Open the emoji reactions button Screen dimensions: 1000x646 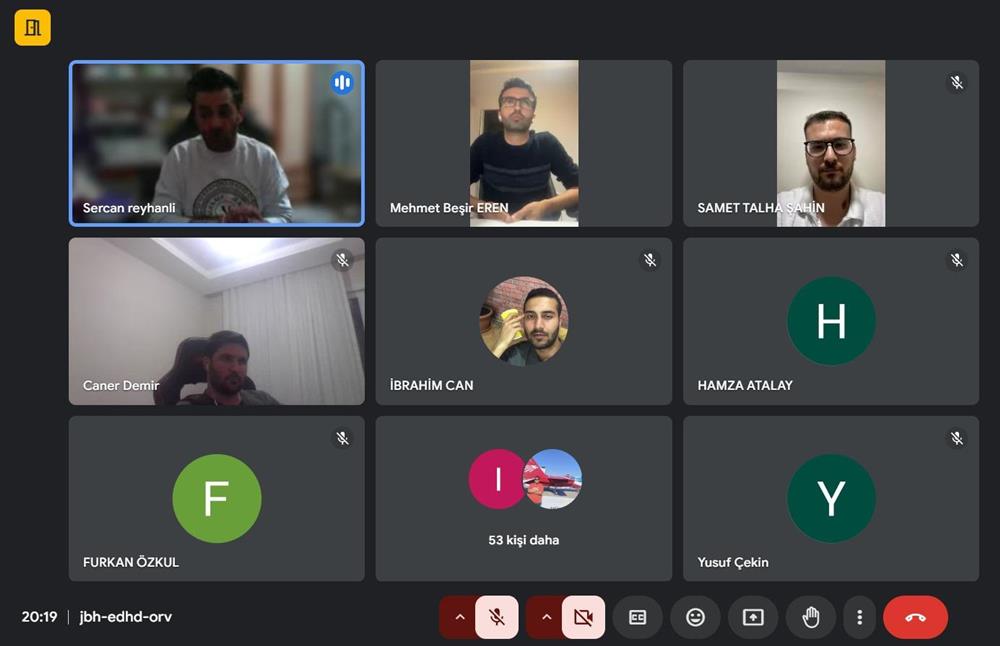(695, 617)
